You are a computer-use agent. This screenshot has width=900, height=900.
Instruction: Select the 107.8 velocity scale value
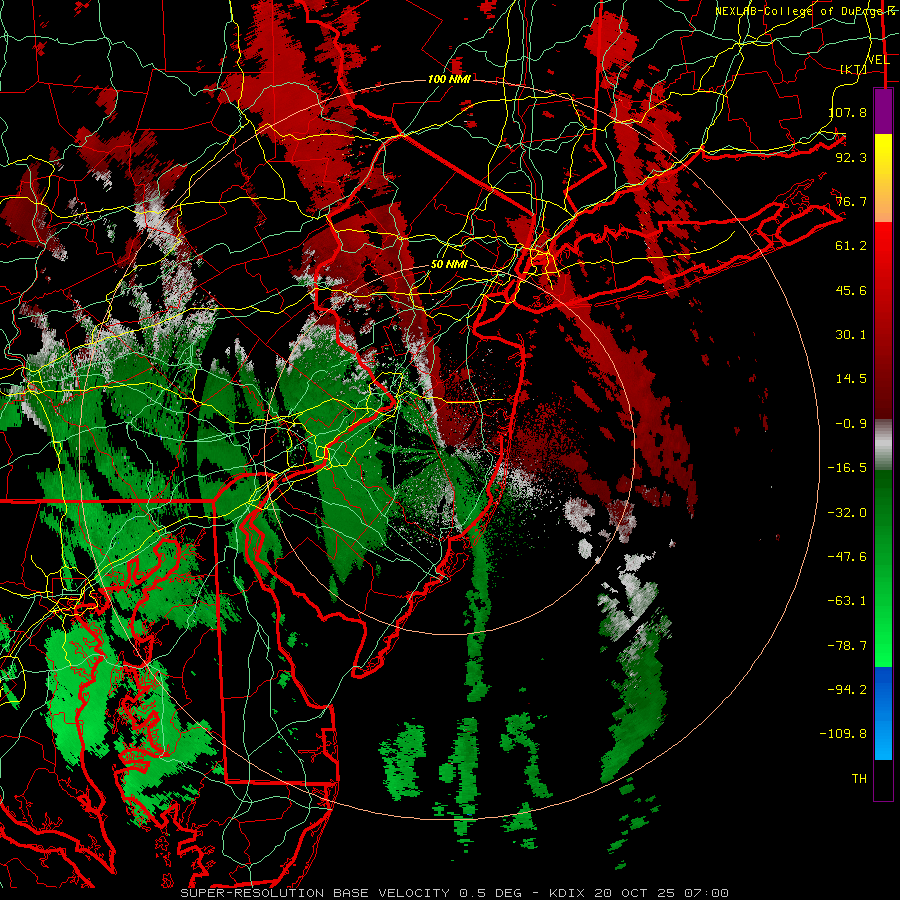(848, 112)
